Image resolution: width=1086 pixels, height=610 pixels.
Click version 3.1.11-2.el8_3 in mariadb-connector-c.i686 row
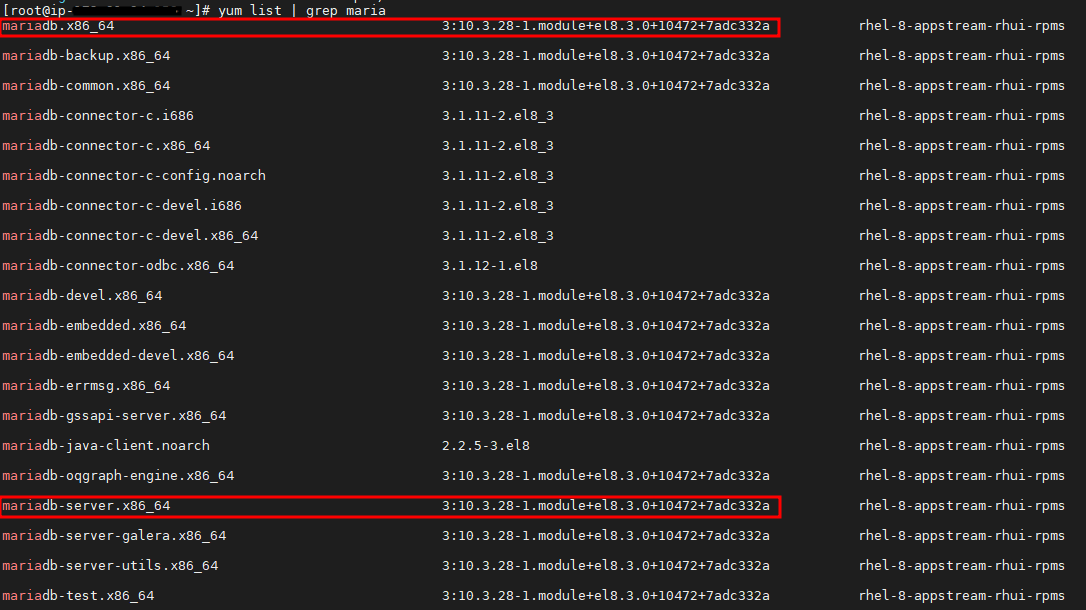pyautogui.click(x=498, y=116)
